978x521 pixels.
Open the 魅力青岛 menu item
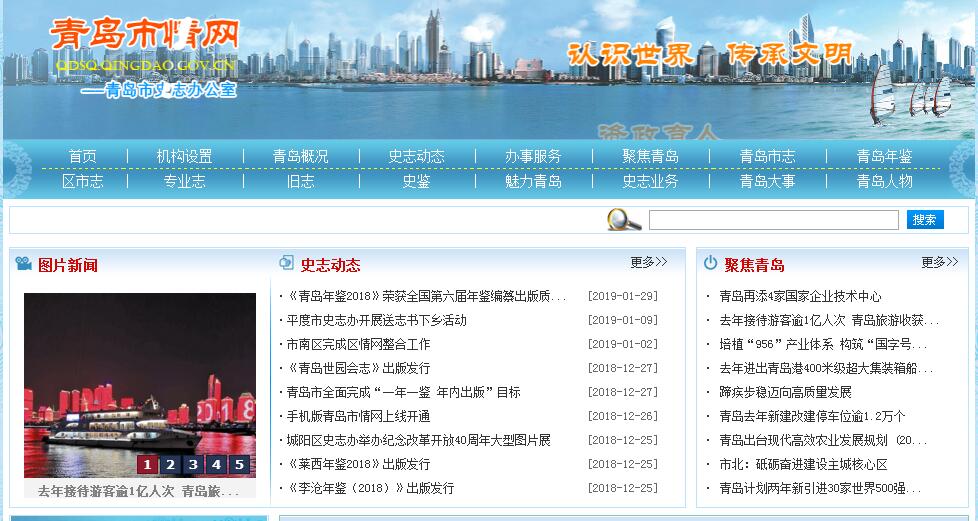pos(533,182)
